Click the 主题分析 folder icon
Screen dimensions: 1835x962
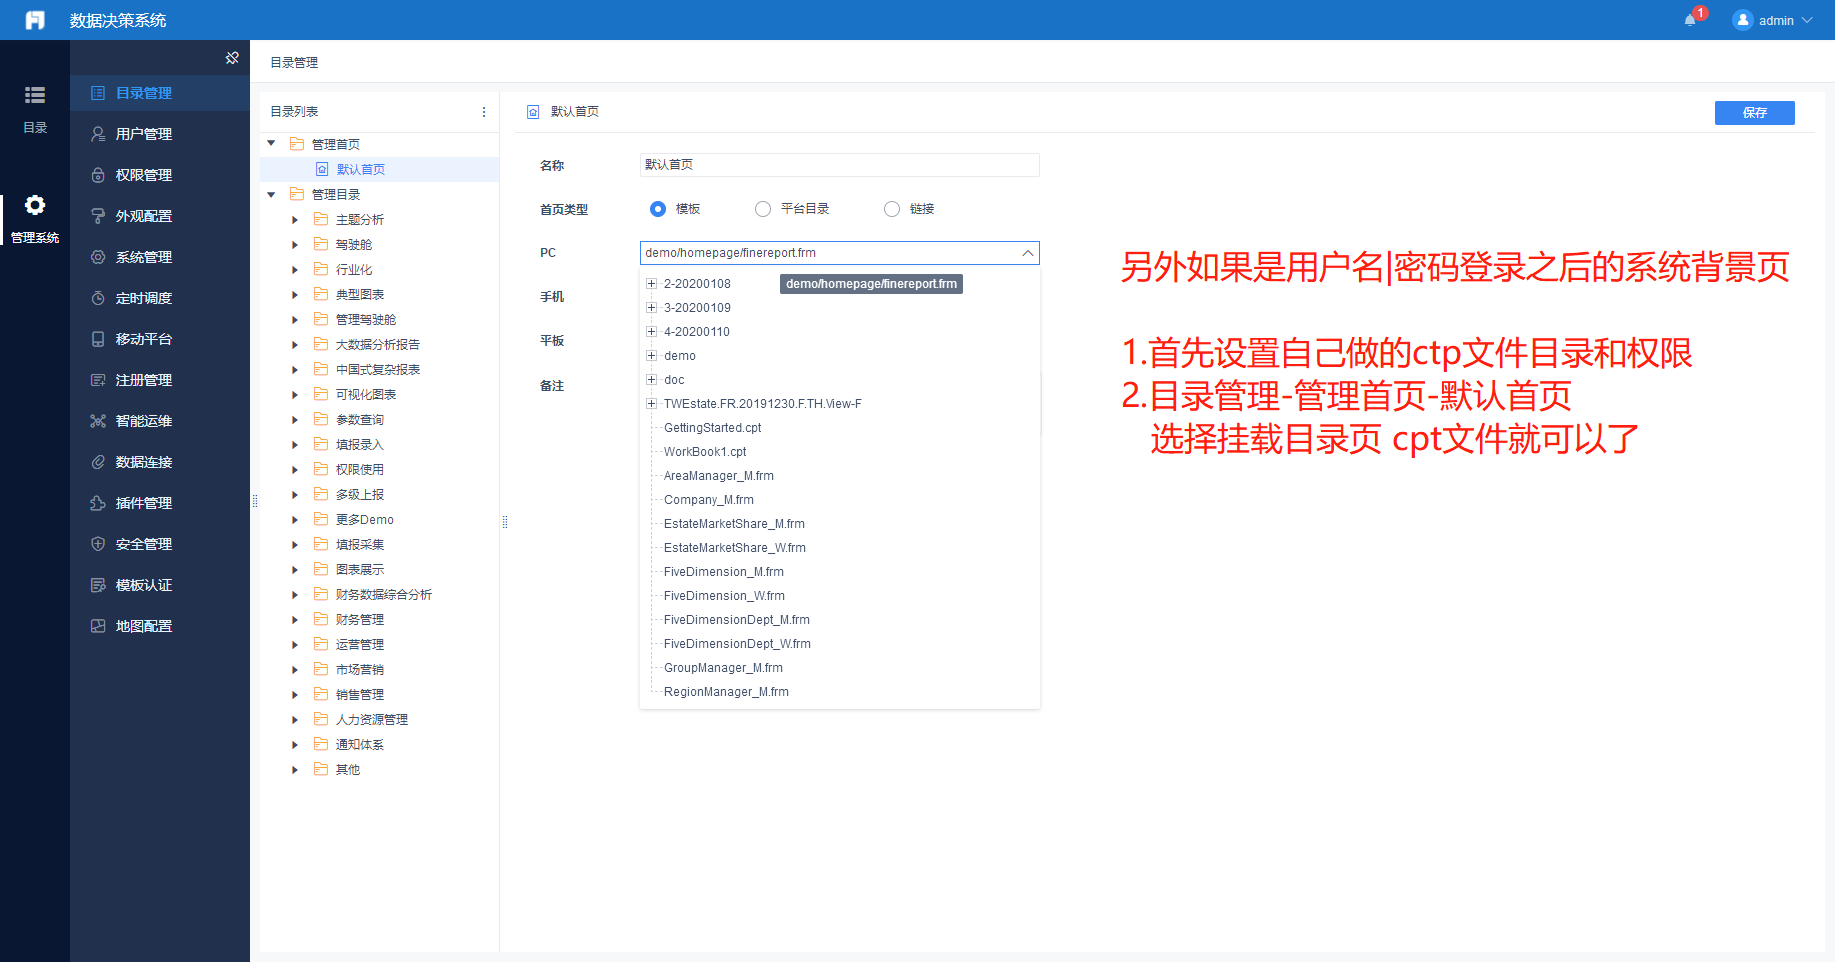point(321,219)
